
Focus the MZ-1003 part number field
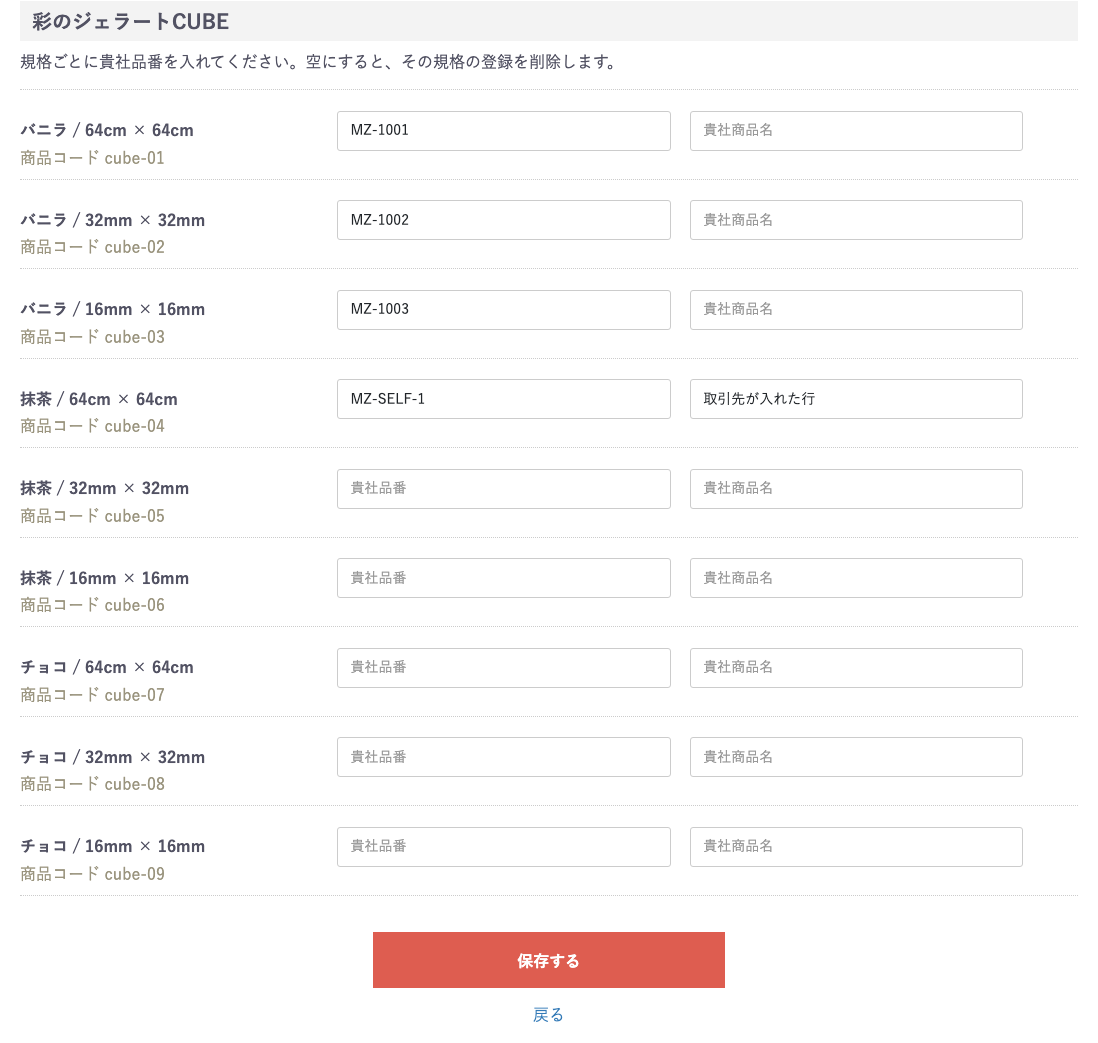(x=503, y=310)
